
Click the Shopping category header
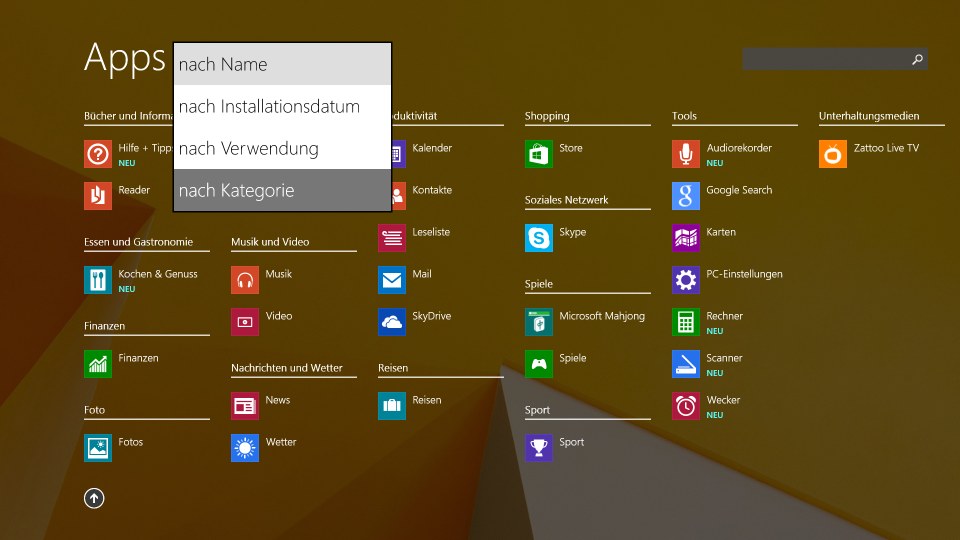coord(547,116)
